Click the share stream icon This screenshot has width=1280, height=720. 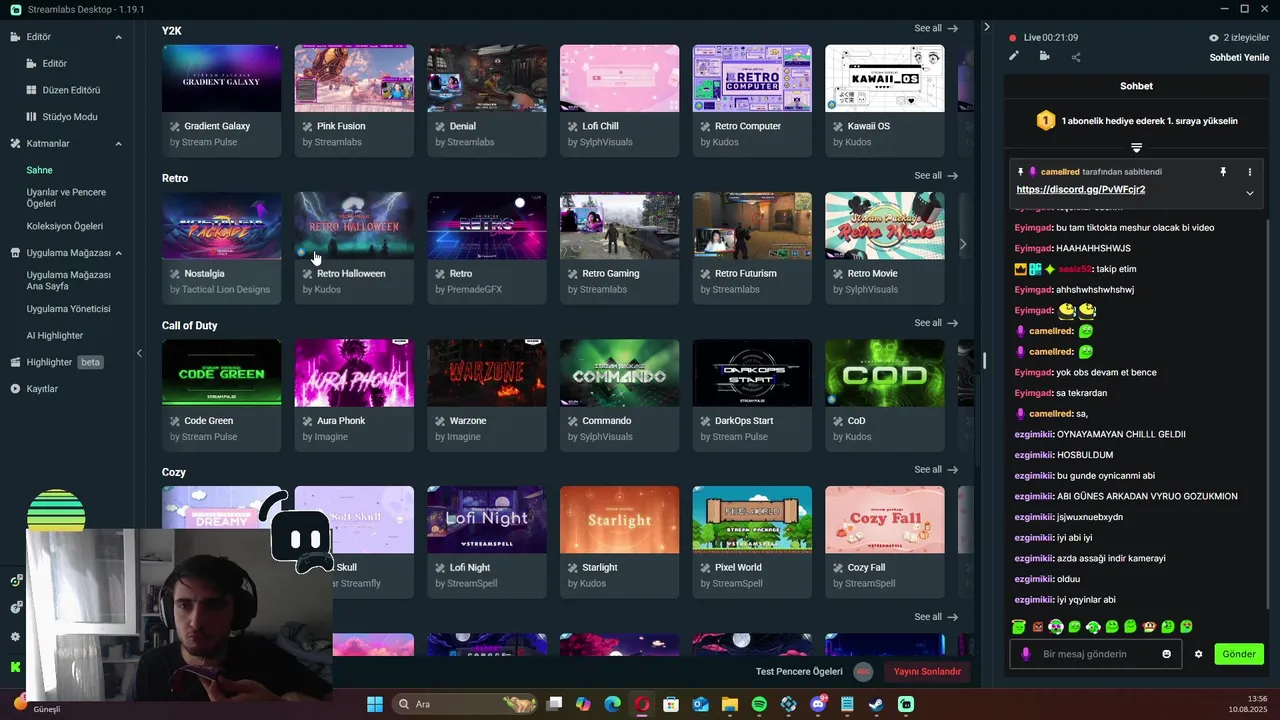1076,57
